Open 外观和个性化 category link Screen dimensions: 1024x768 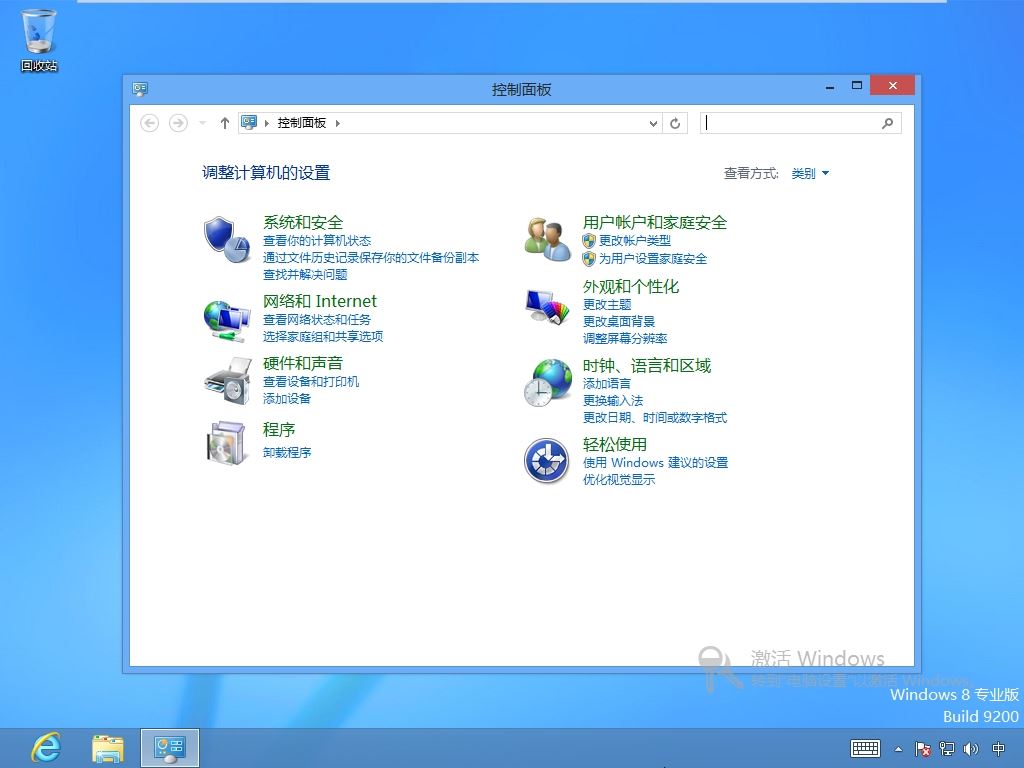coord(631,286)
